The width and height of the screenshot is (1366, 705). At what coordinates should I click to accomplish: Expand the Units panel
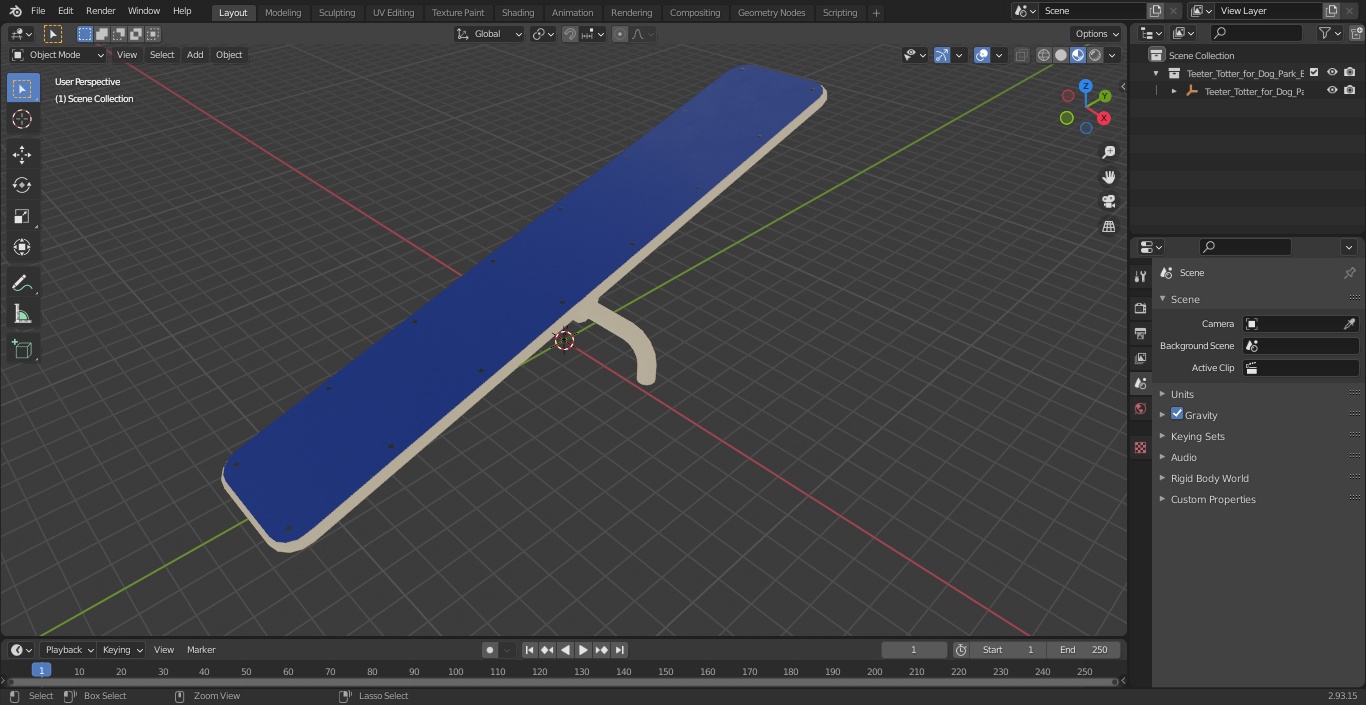coord(1182,394)
